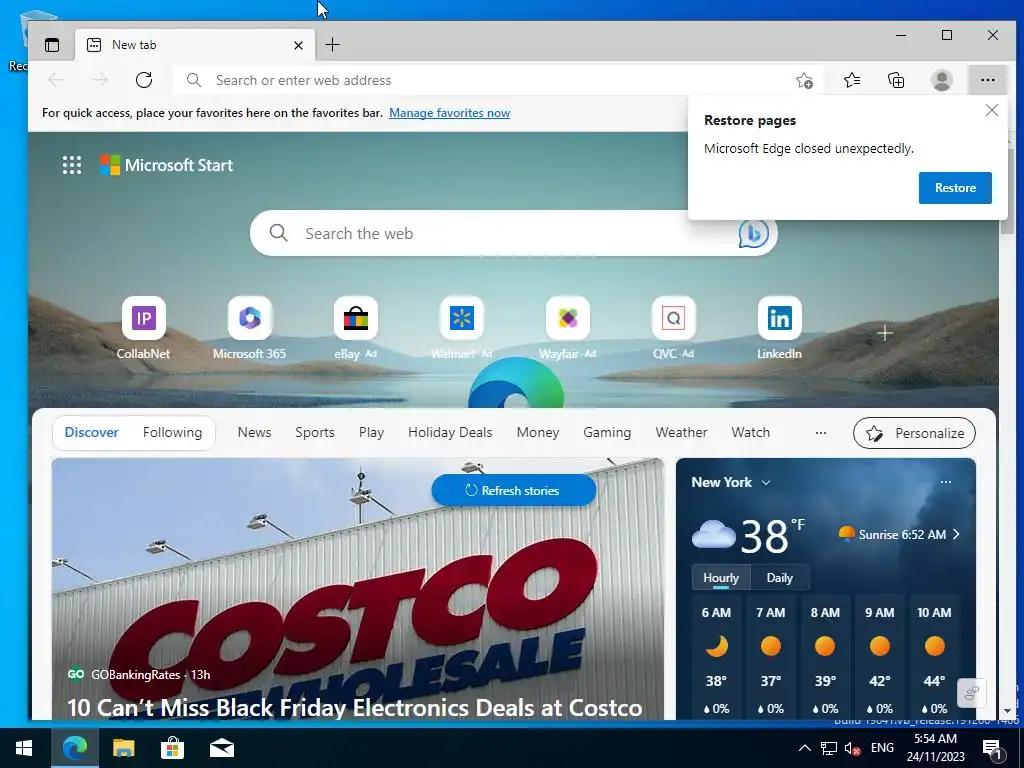
Task: Follow the Manage favorites now link
Action: click(x=449, y=113)
